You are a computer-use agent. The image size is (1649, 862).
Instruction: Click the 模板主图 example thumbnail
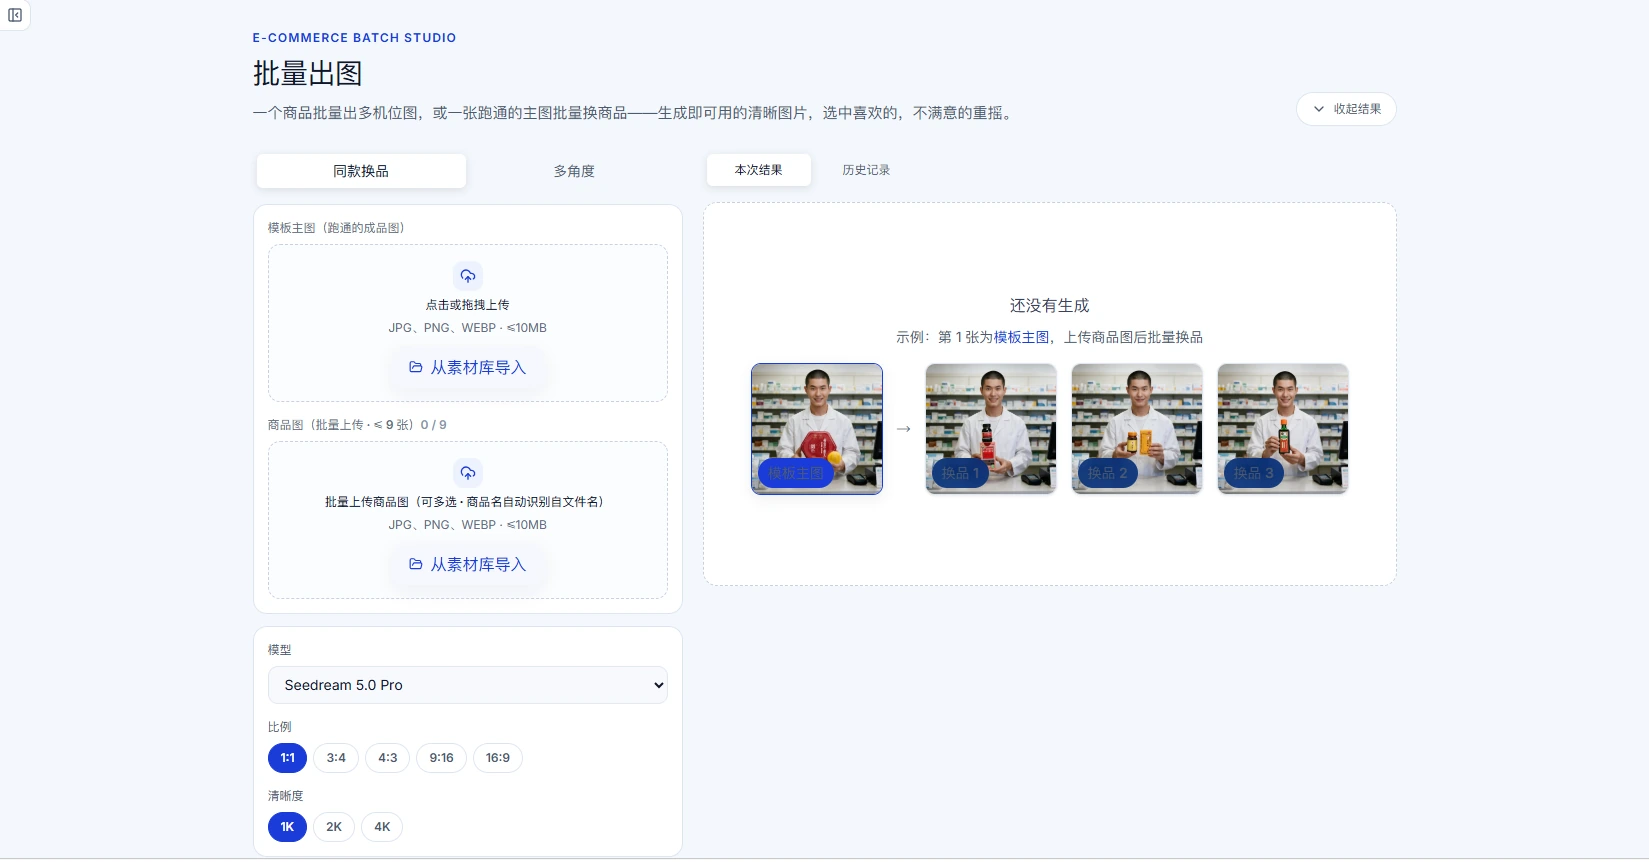pos(817,429)
